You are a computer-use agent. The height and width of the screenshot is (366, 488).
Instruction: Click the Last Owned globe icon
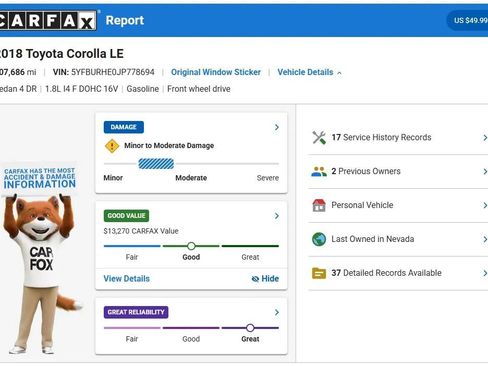(319, 239)
